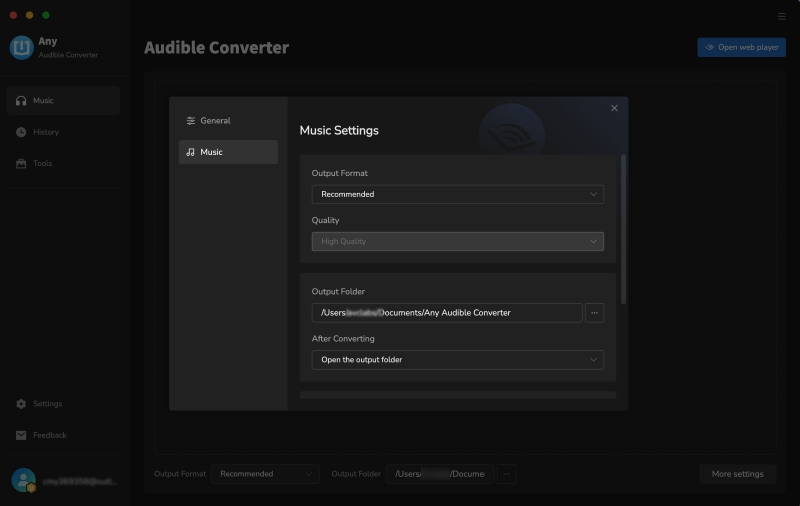
Task: Click the eye icon in Open web player button
Action: [710, 47]
